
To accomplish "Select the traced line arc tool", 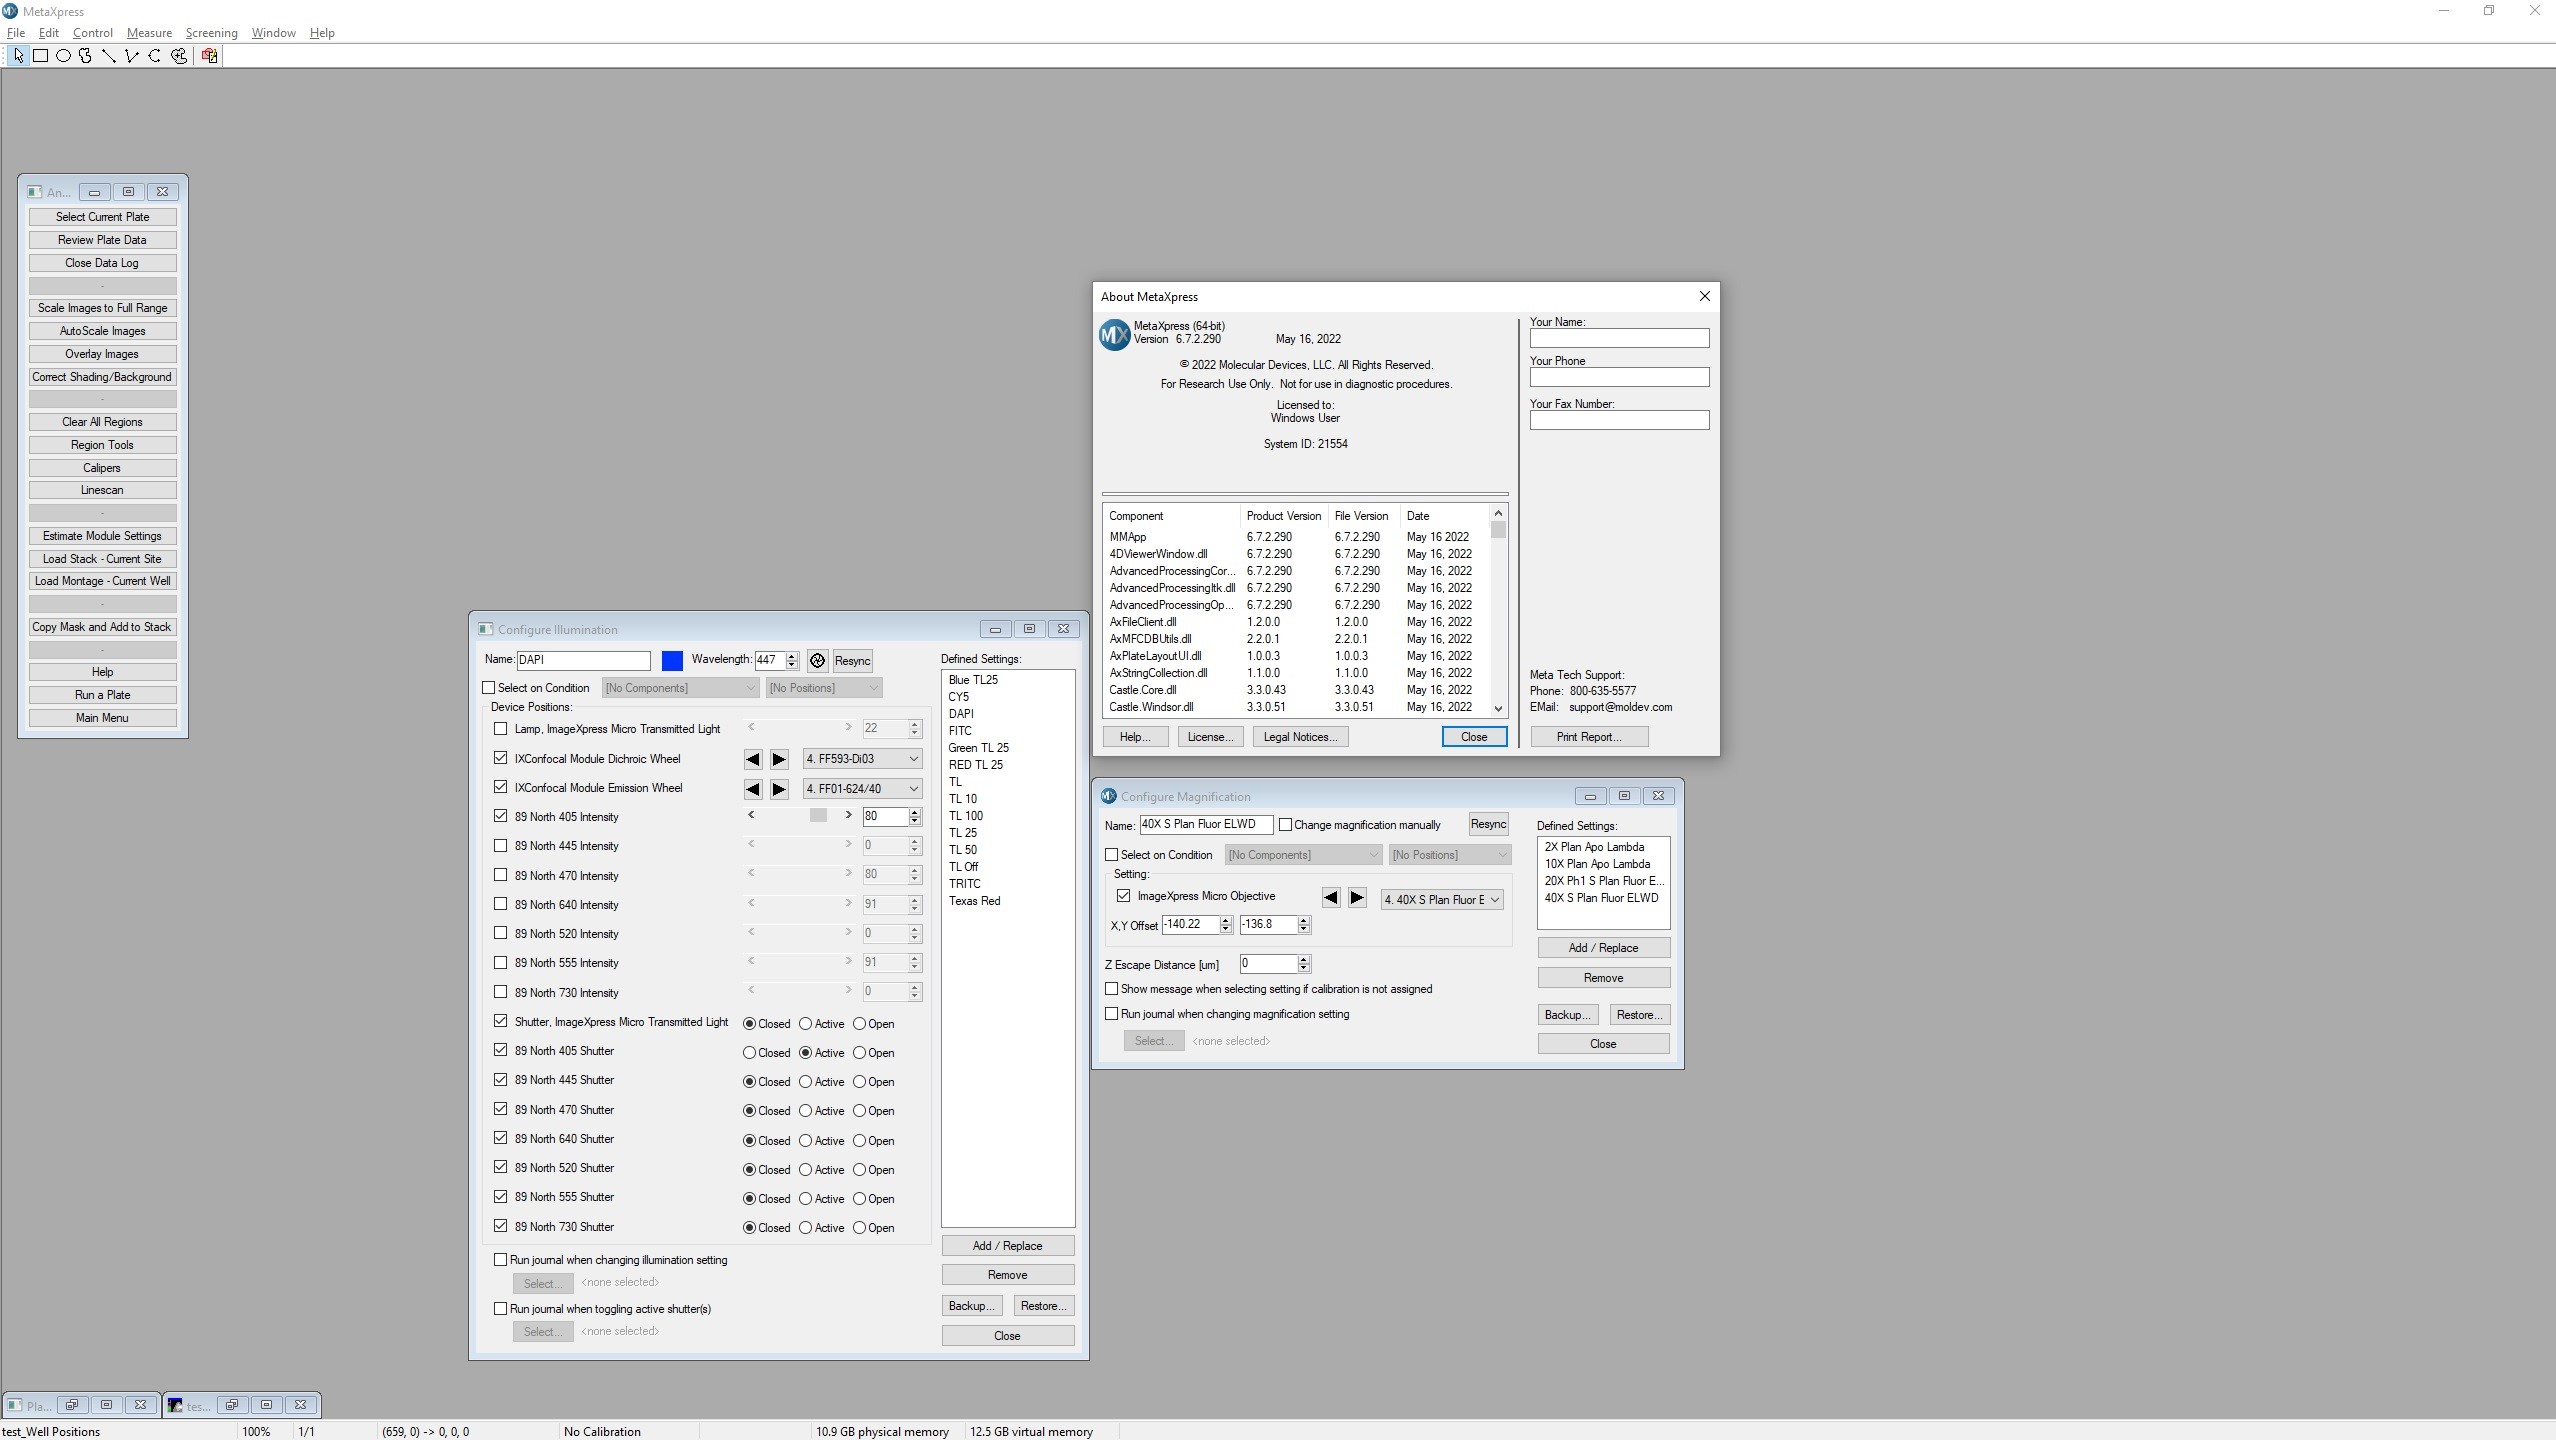I will 155,56.
